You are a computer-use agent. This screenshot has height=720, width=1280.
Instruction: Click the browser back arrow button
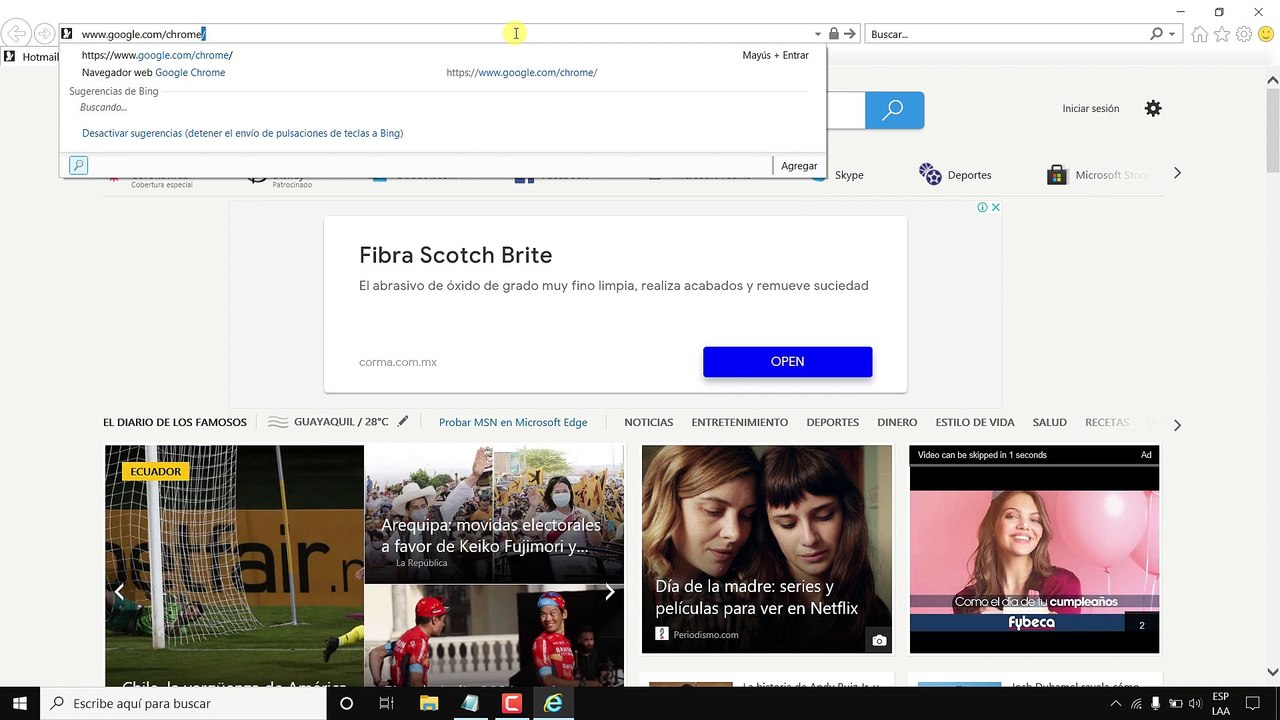tap(17, 34)
